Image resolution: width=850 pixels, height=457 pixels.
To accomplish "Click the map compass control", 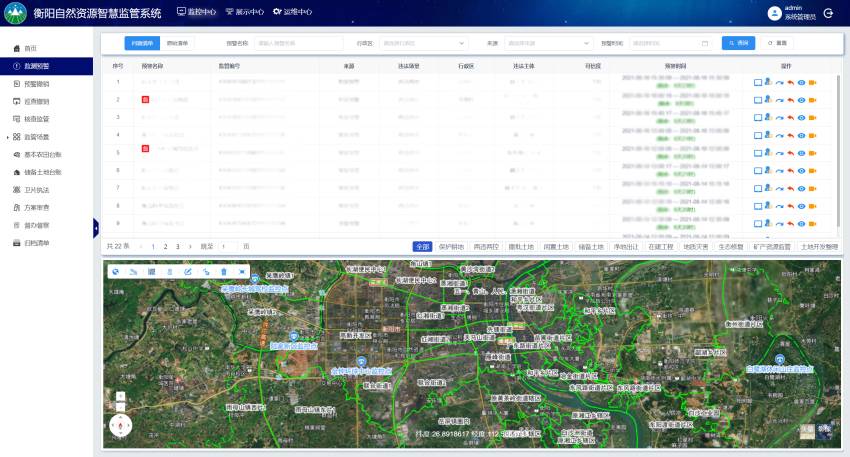I will click(x=119, y=426).
